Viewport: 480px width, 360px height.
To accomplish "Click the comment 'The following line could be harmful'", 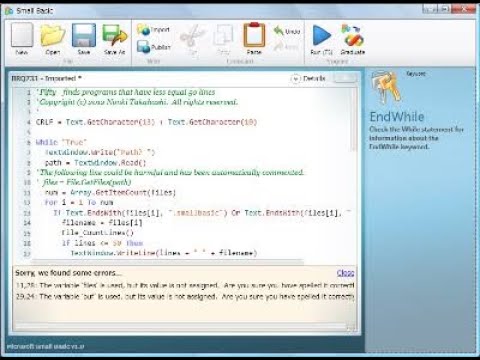I will [170, 172].
